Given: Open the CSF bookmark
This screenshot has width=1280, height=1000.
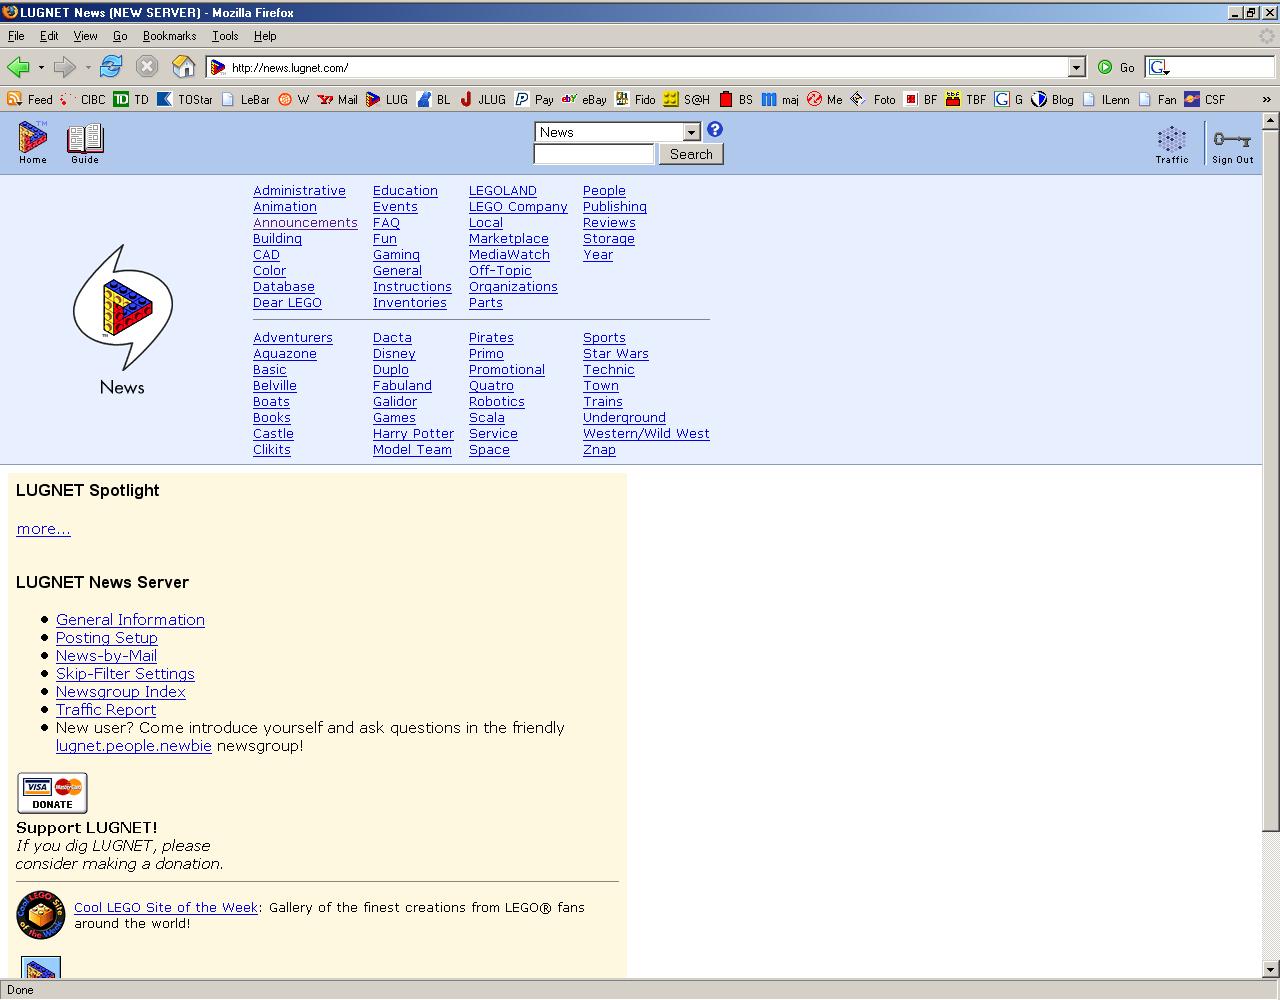Looking at the screenshot, I should point(1205,99).
